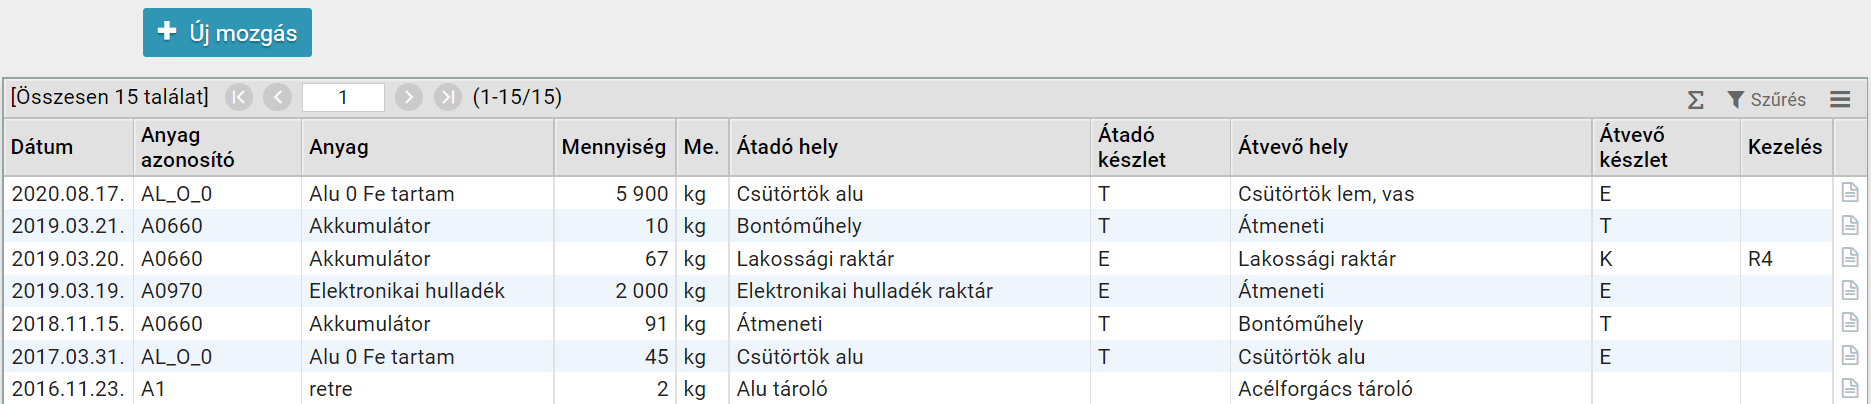Open document icon for the R4 row
This screenshot has width=1871, height=404.
tap(1850, 258)
